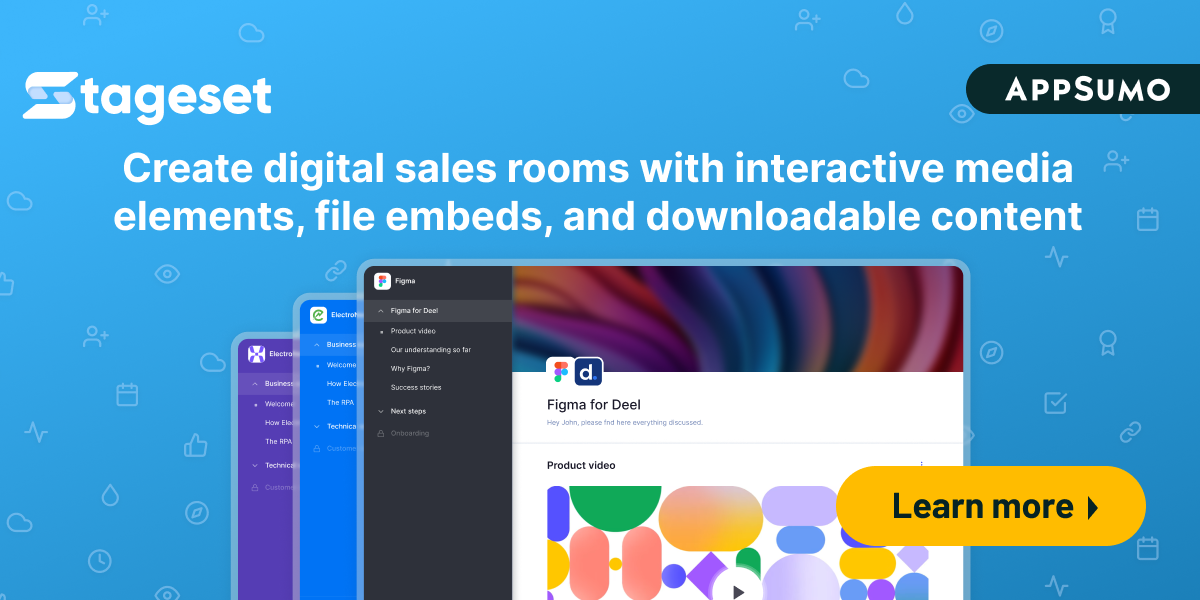Image resolution: width=1200 pixels, height=600 pixels.
Task: Open the Why Figma? page
Action: pyautogui.click(x=410, y=368)
